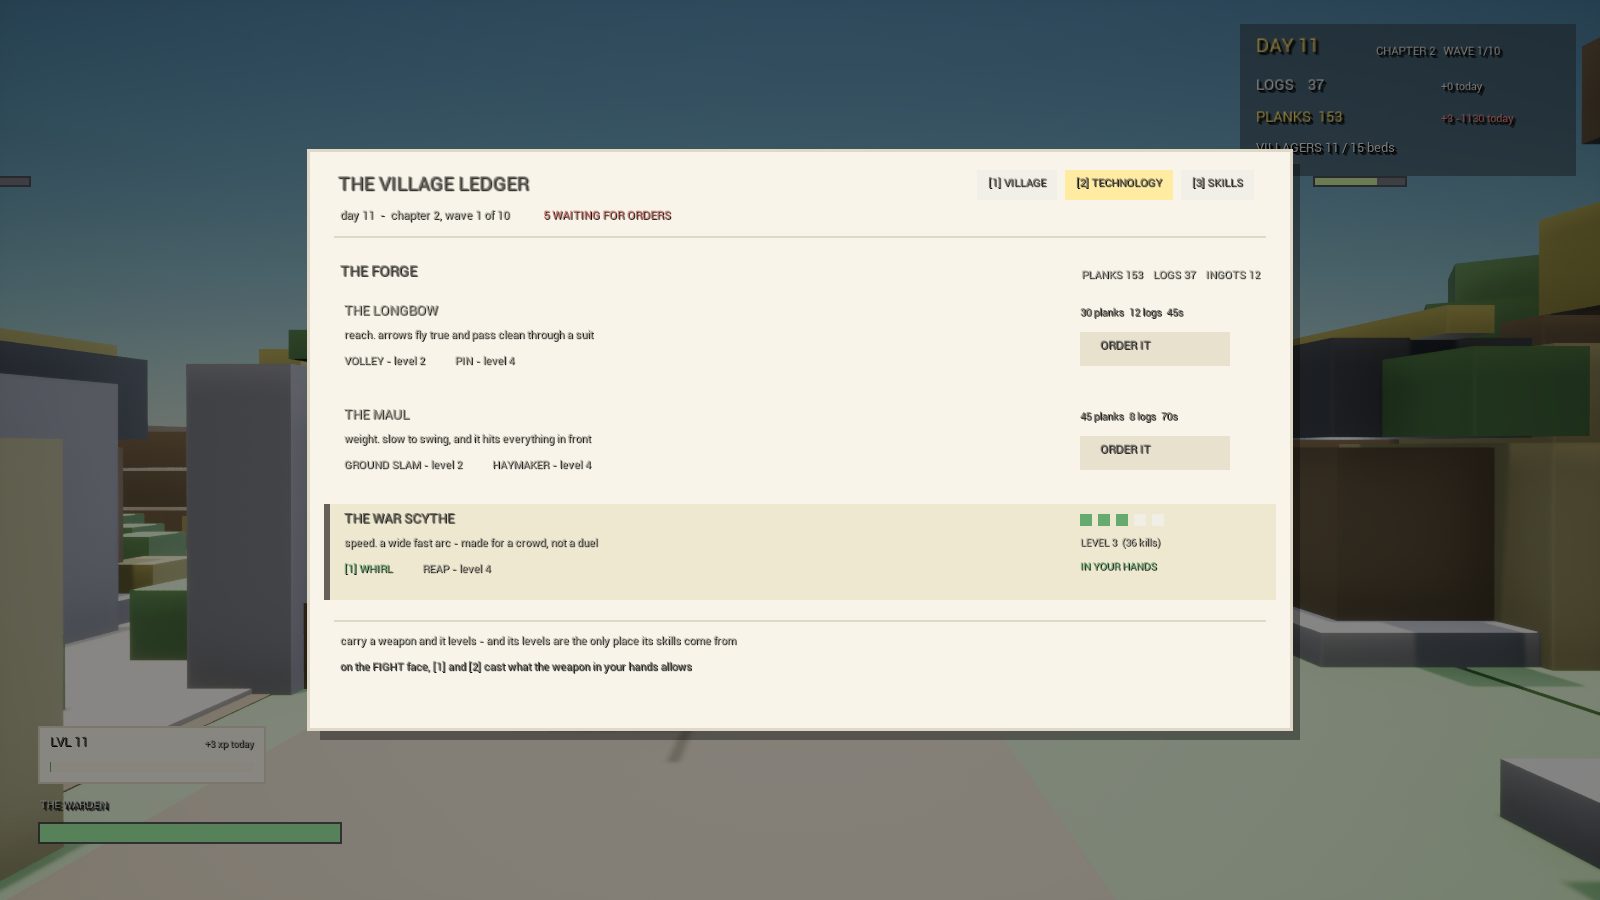Click the 'INGOTS 12' count

(x=1233, y=275)
